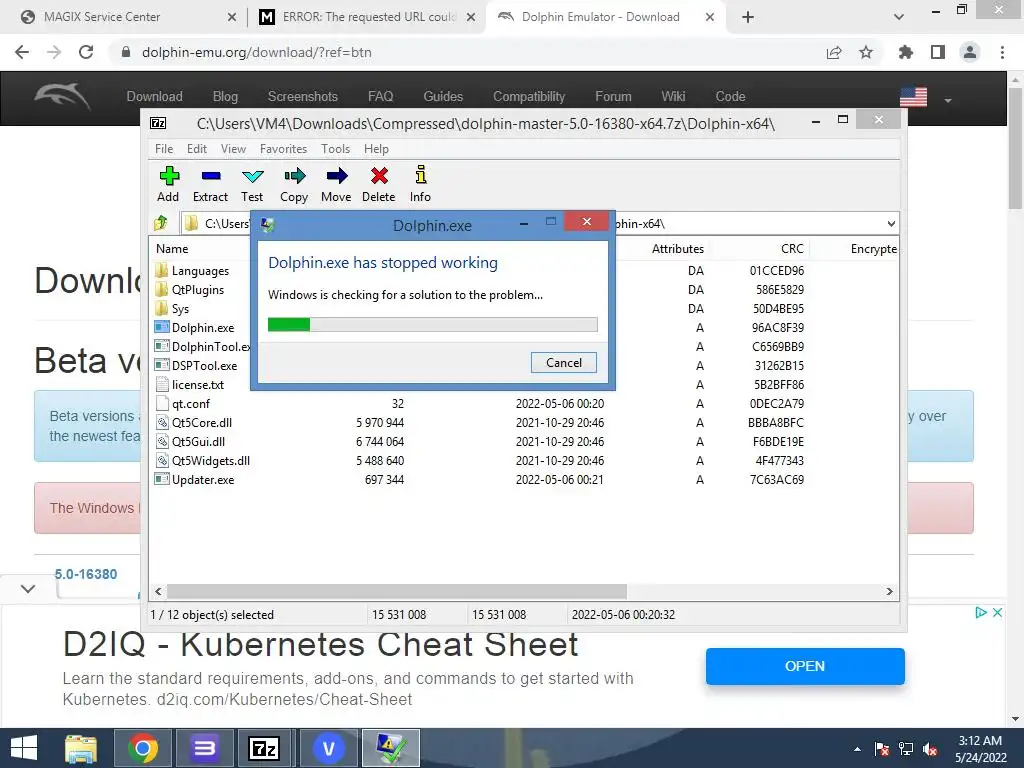The width and height of the screenshot is (1024, 768).
Task: Open the Chrome profile avatar icon
Action: 970,52
